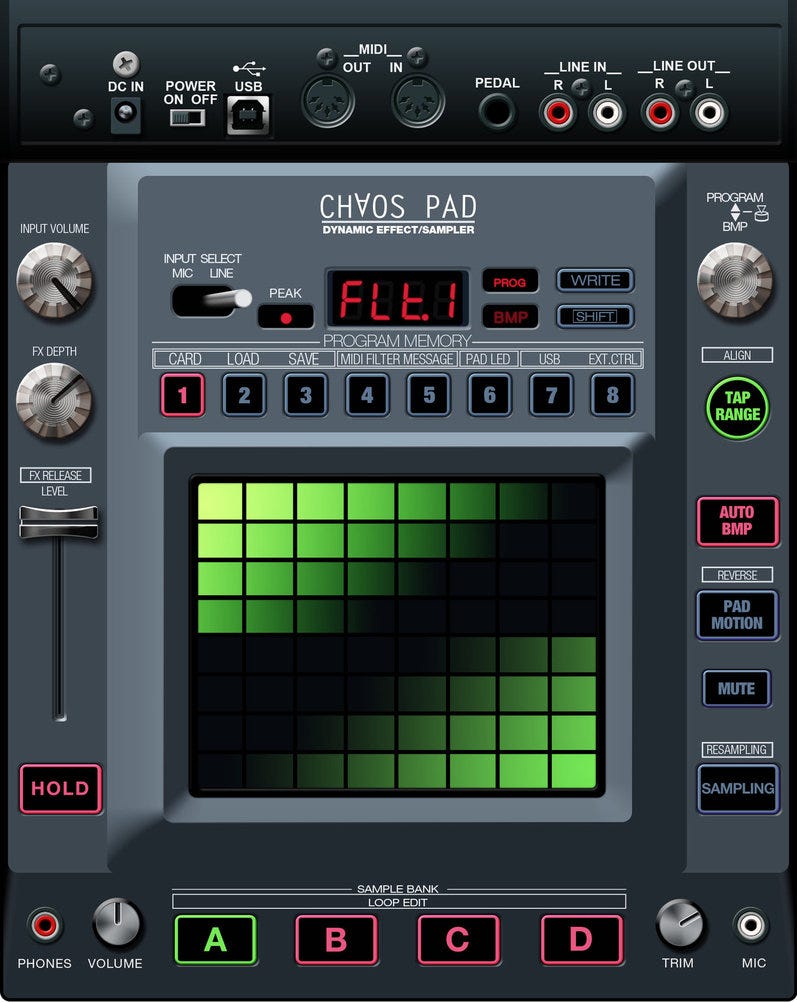
Task: Toggle the BMP indicator button
Action: point(510,316)
